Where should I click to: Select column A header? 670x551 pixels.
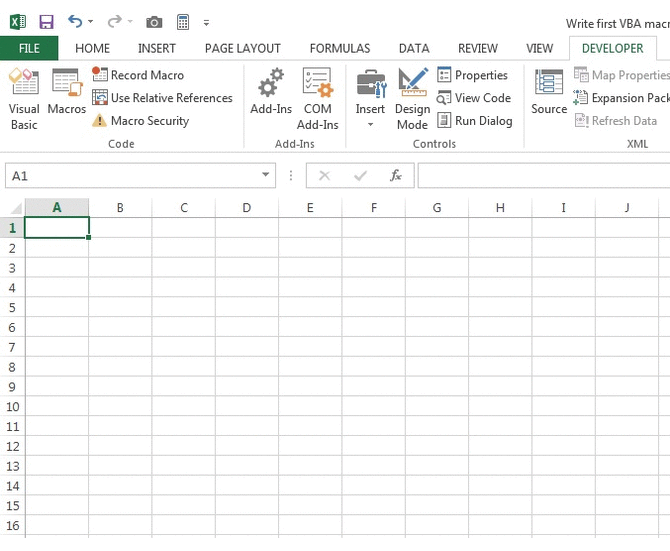(57, 208)
